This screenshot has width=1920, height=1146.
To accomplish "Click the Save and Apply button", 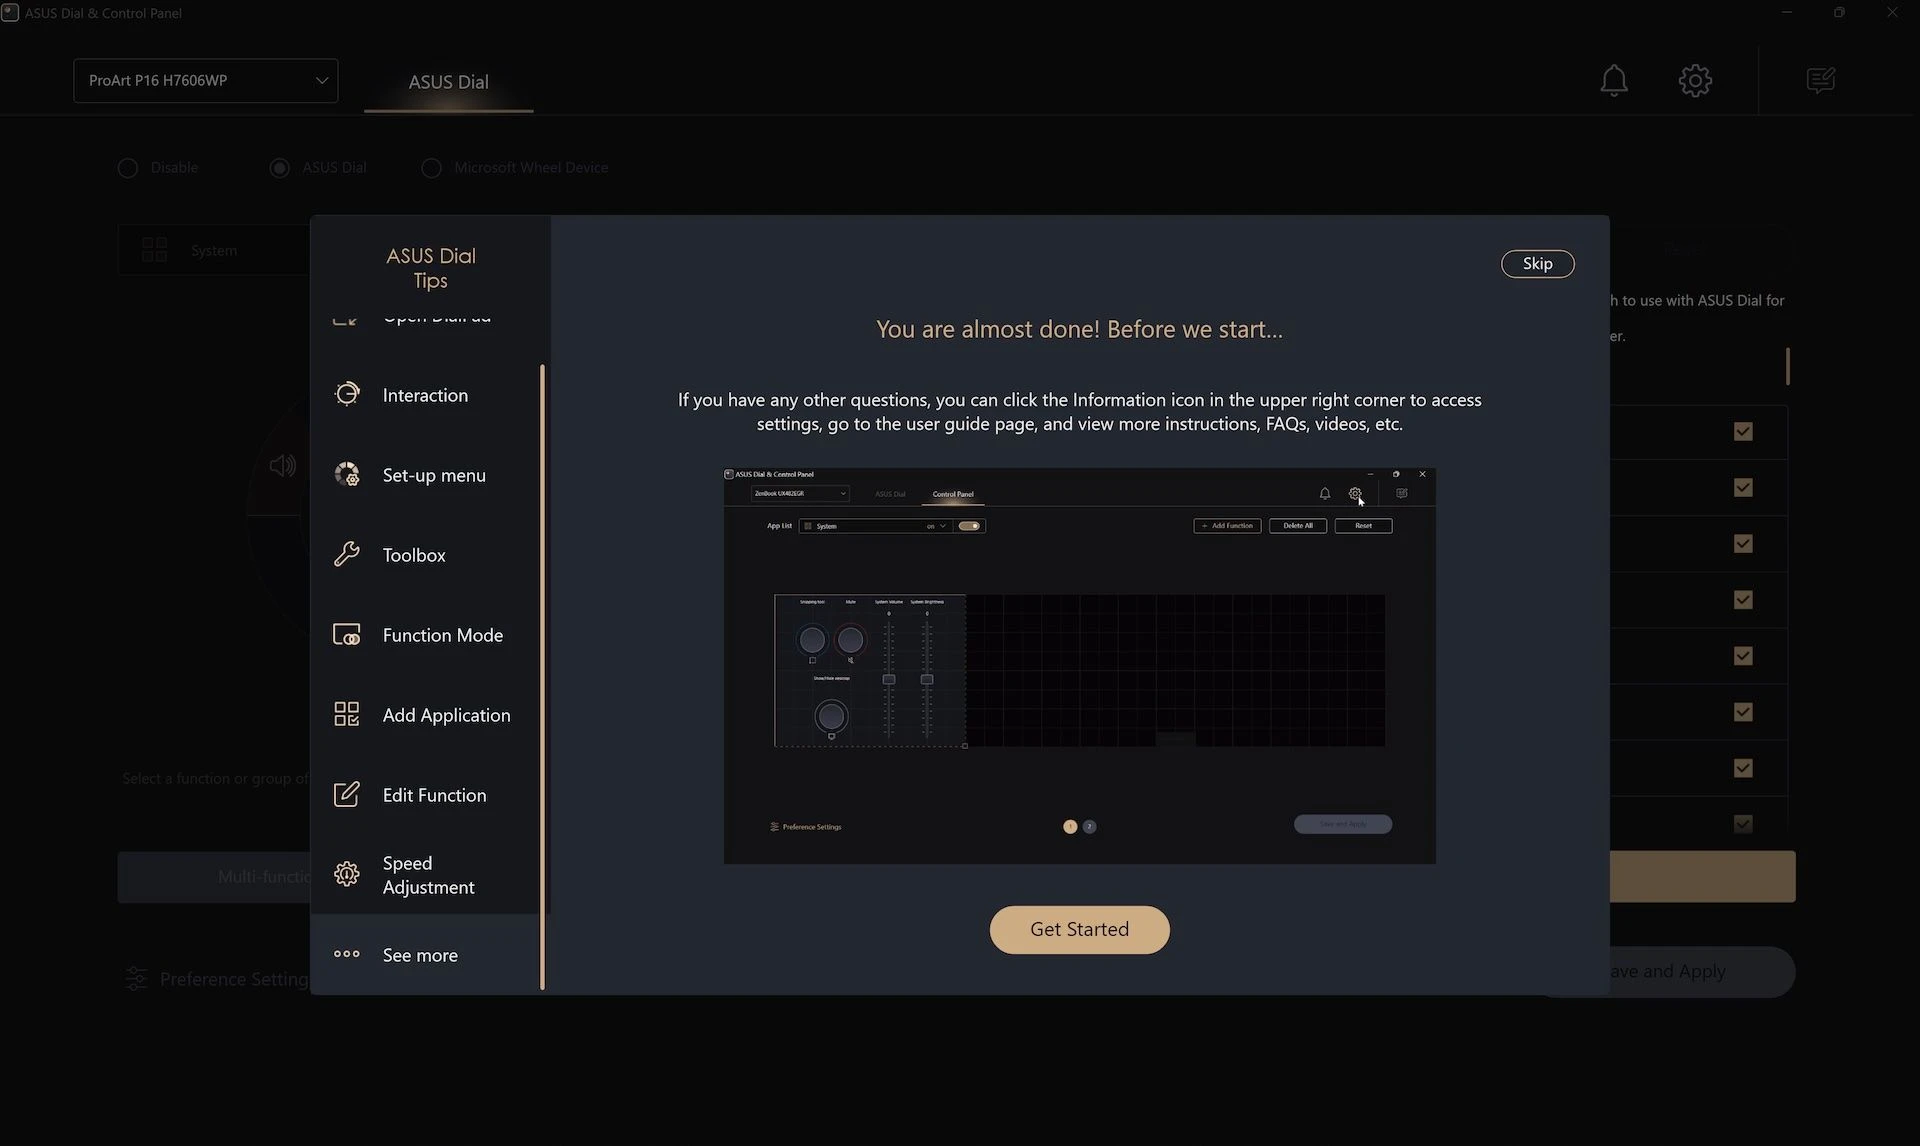I will [1702, 971].
